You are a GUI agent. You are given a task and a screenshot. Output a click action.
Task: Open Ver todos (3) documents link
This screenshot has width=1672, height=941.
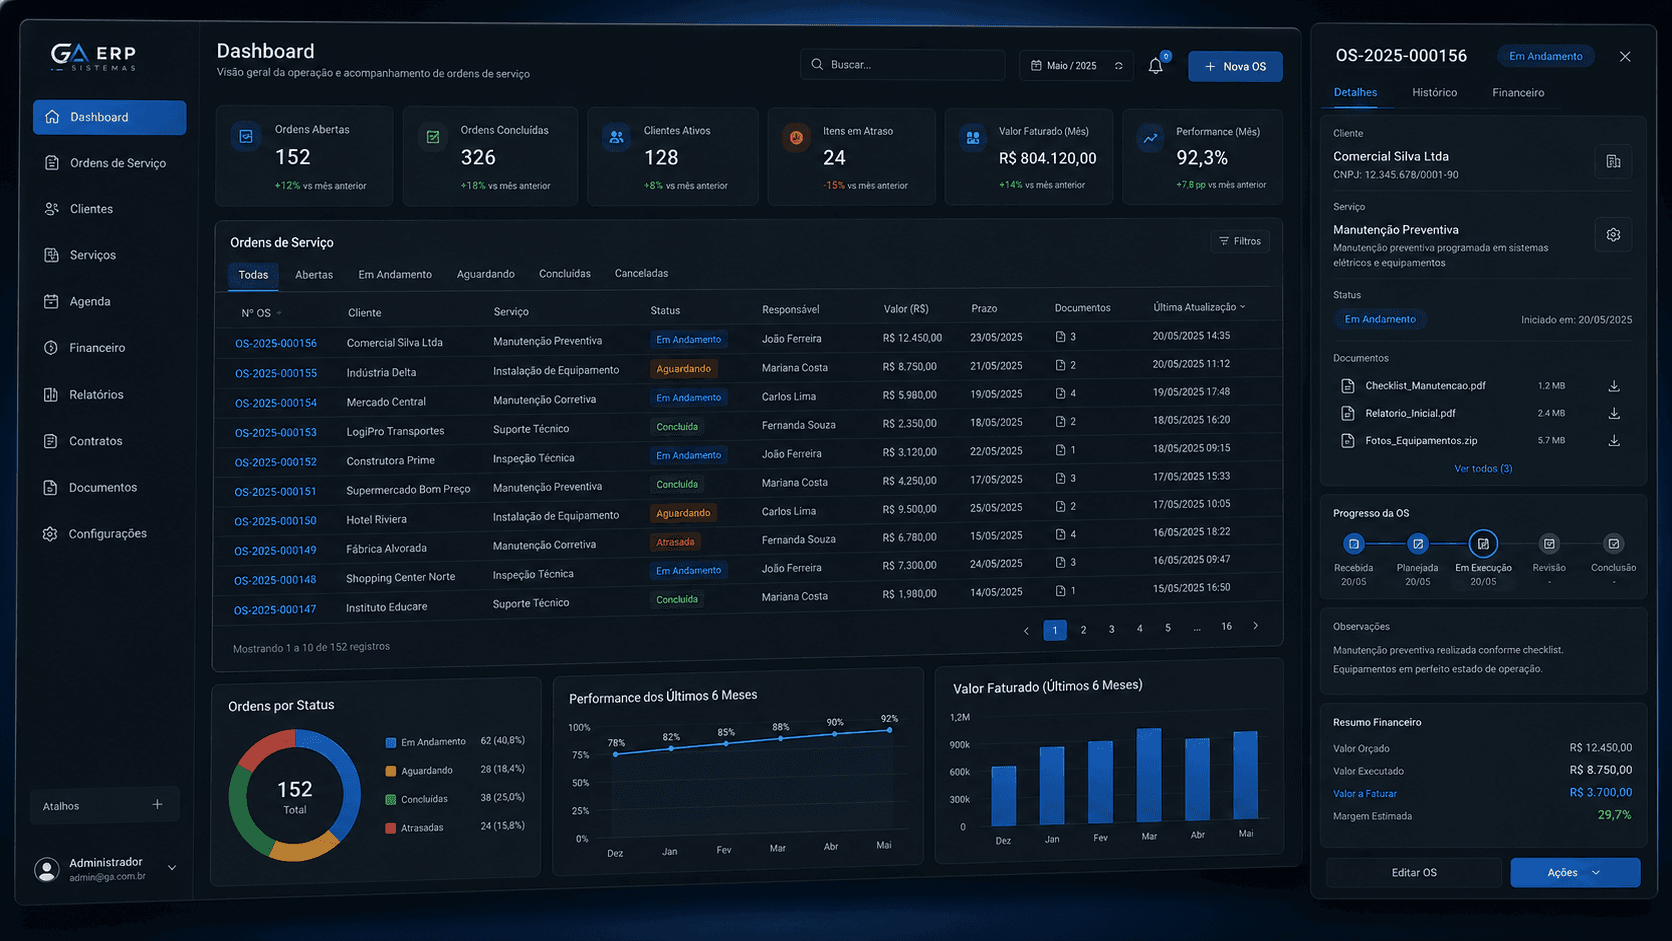pos(1483,469)
